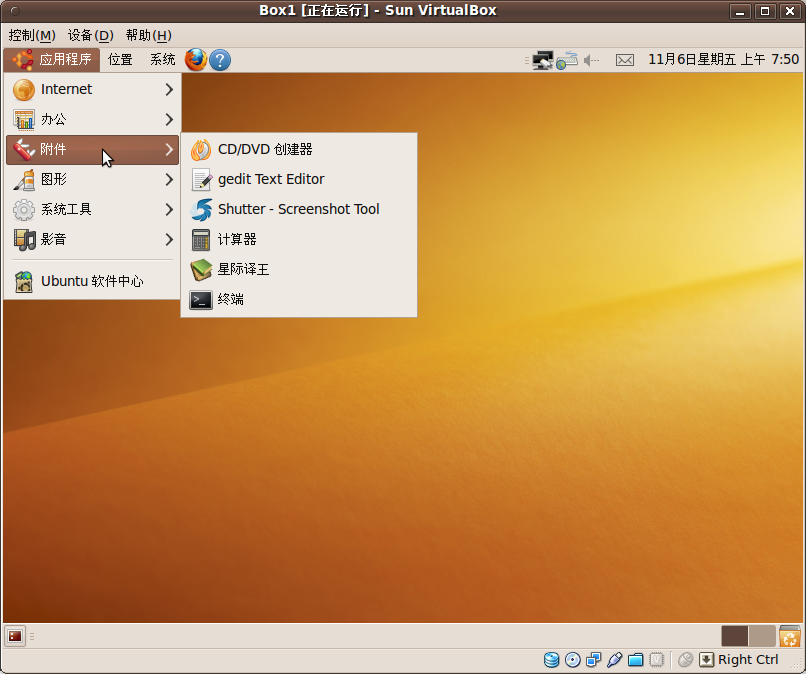Launch Firefox from the top panel
Screen dimensions: 806x674
coord(196,60)
